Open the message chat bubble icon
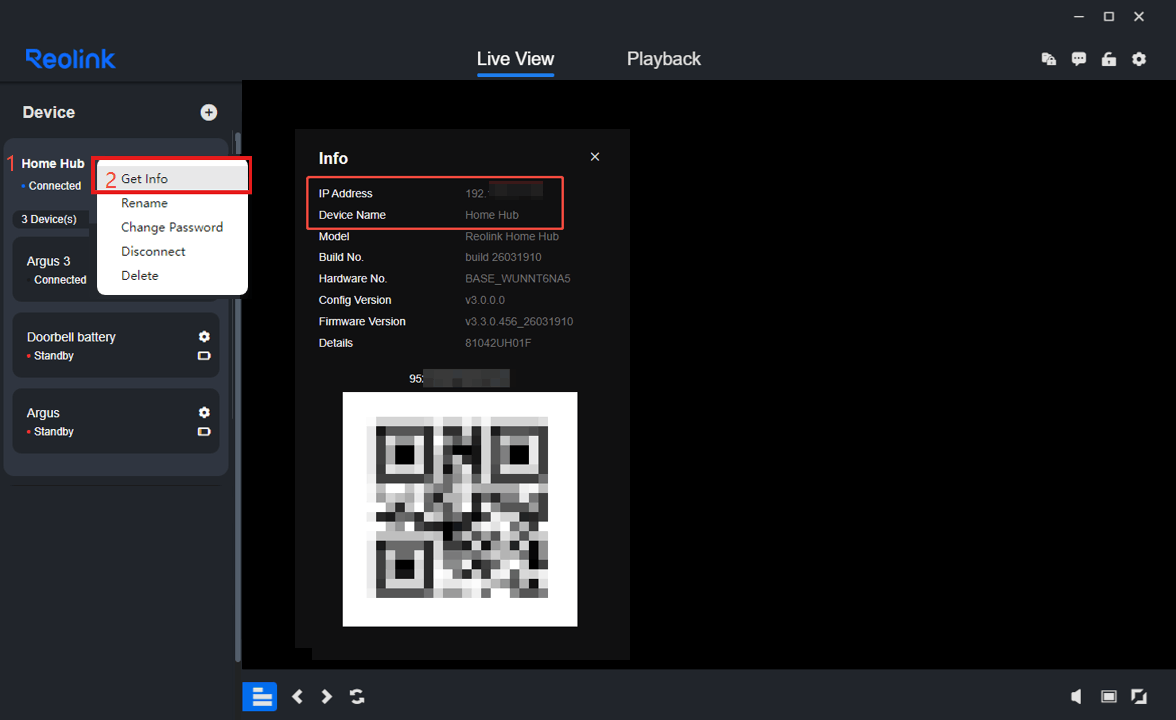The image size is (1176, 720). click(x=1078, y=59)
